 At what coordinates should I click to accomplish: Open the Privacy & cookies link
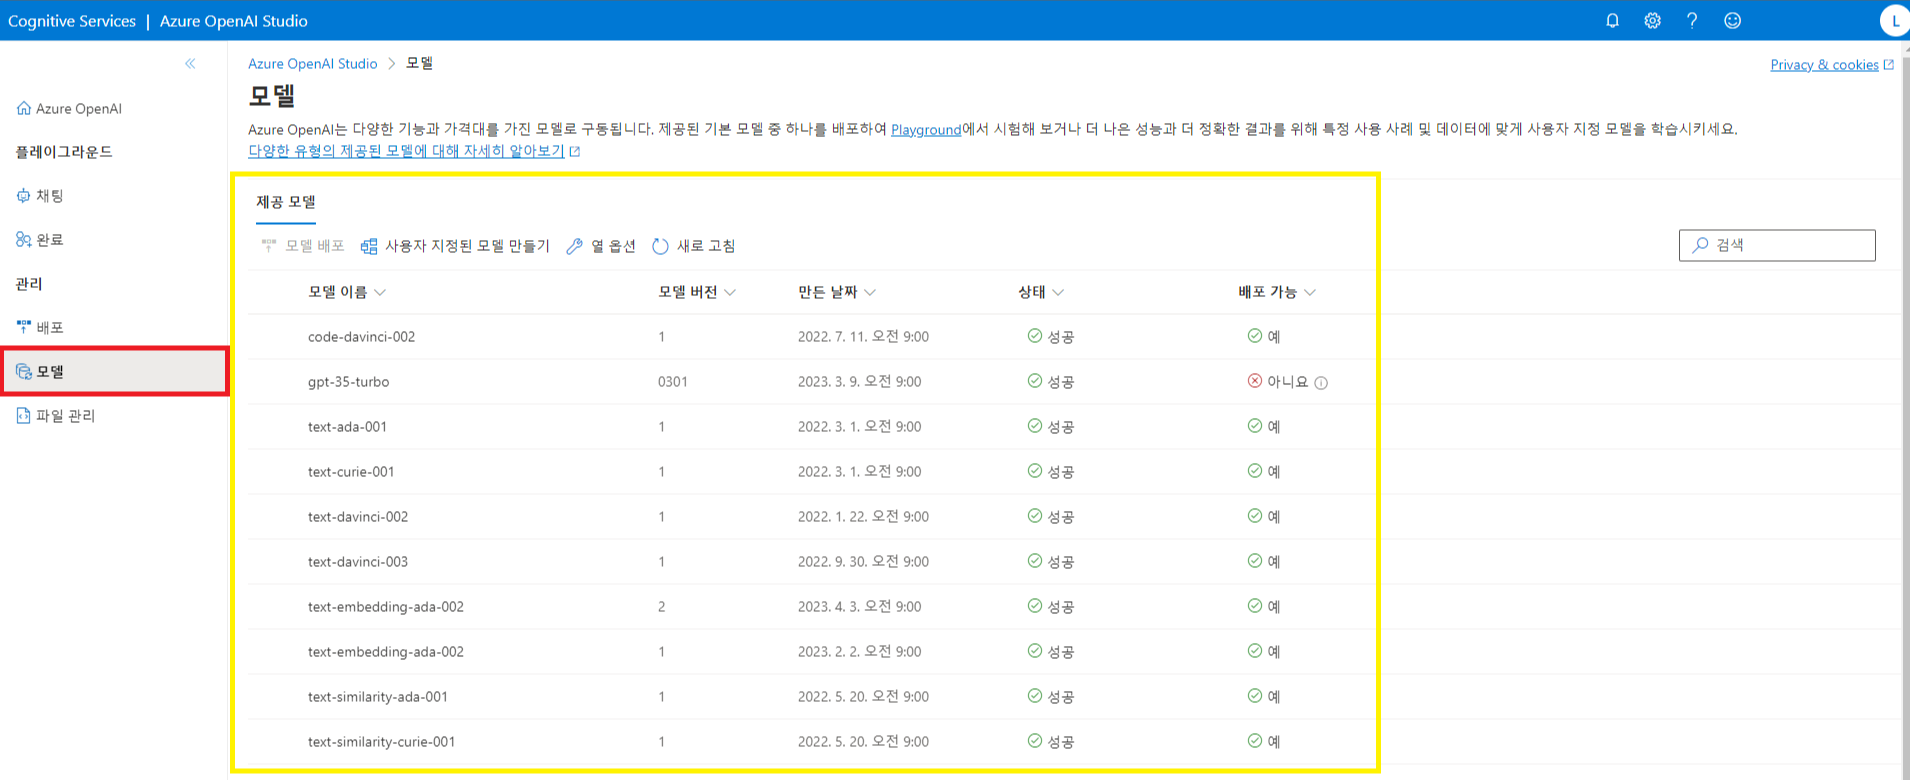tap(1824, 65)
